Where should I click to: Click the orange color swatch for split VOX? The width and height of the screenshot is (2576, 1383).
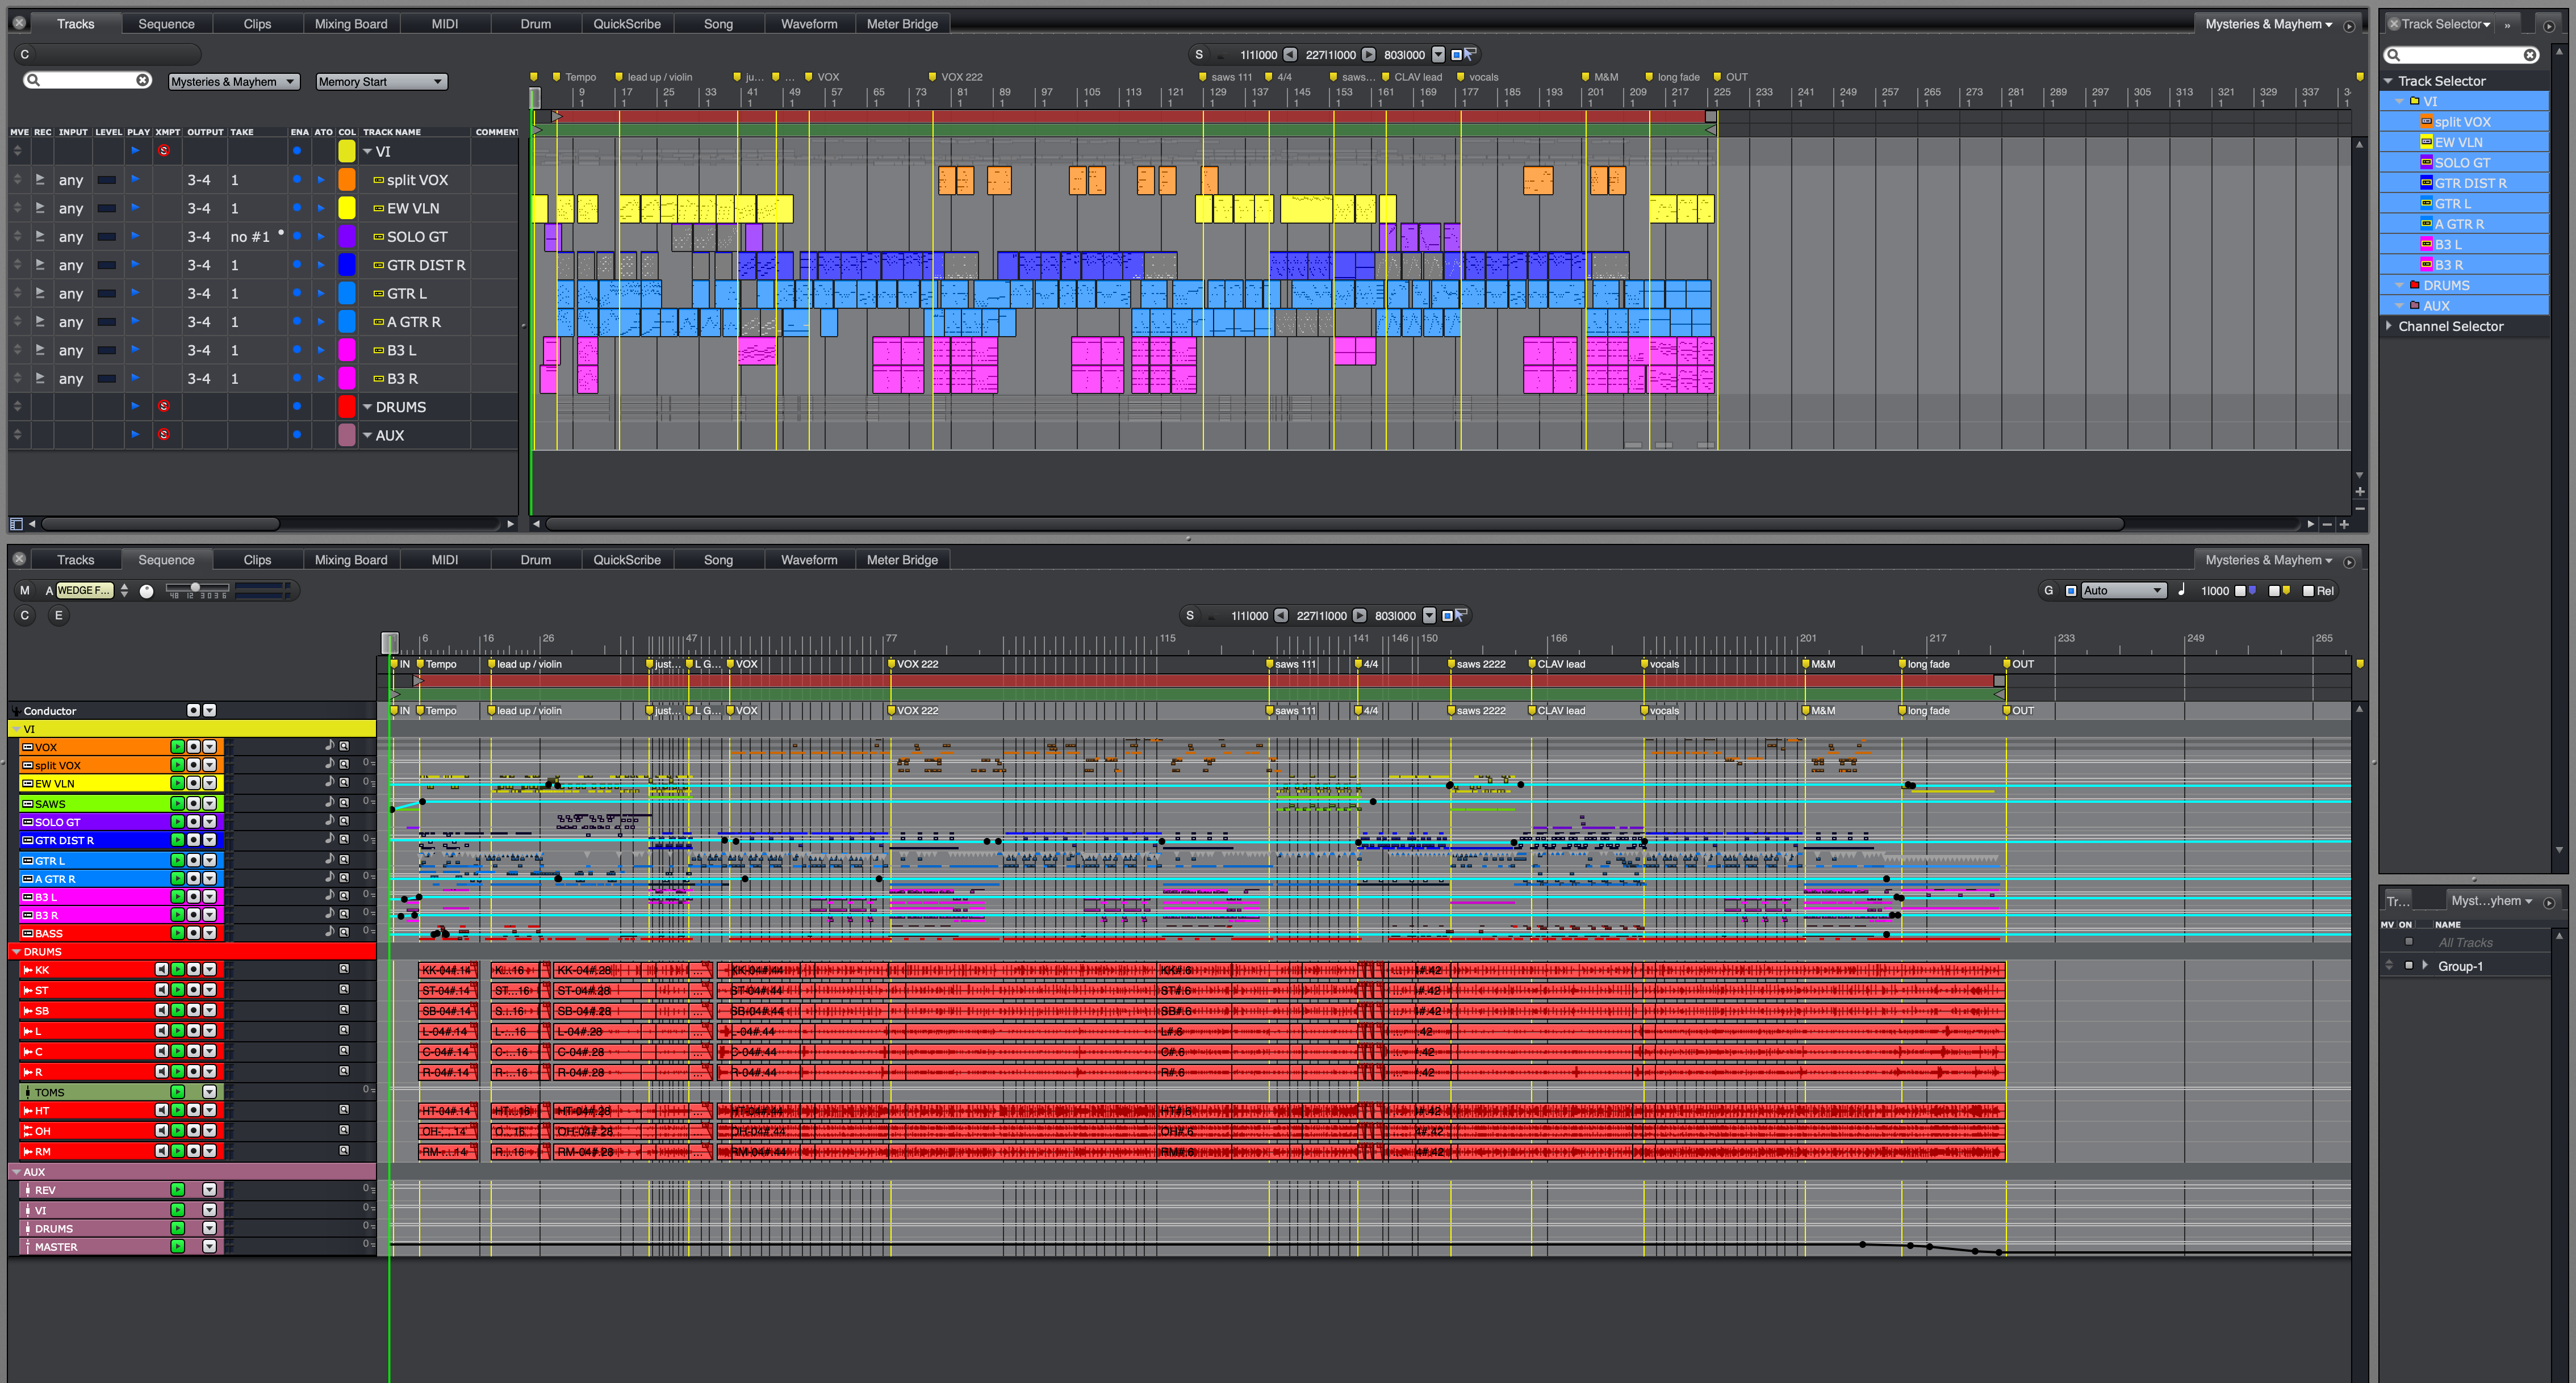click(347, 180)
